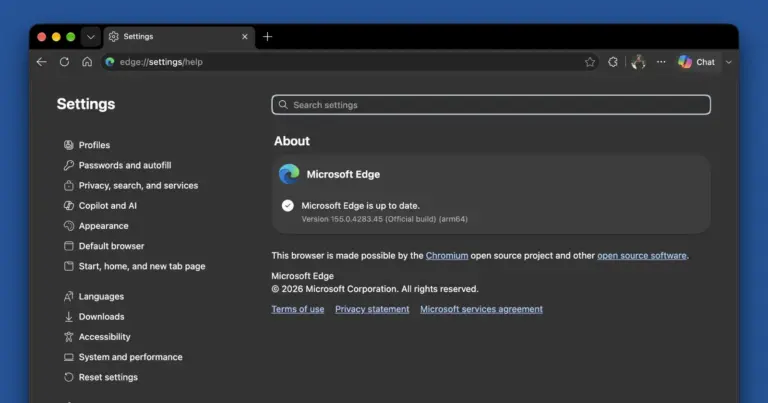Viewport: 768px width, 403px height.
Task: Open System and performance settings
Action: coord(130,357)
